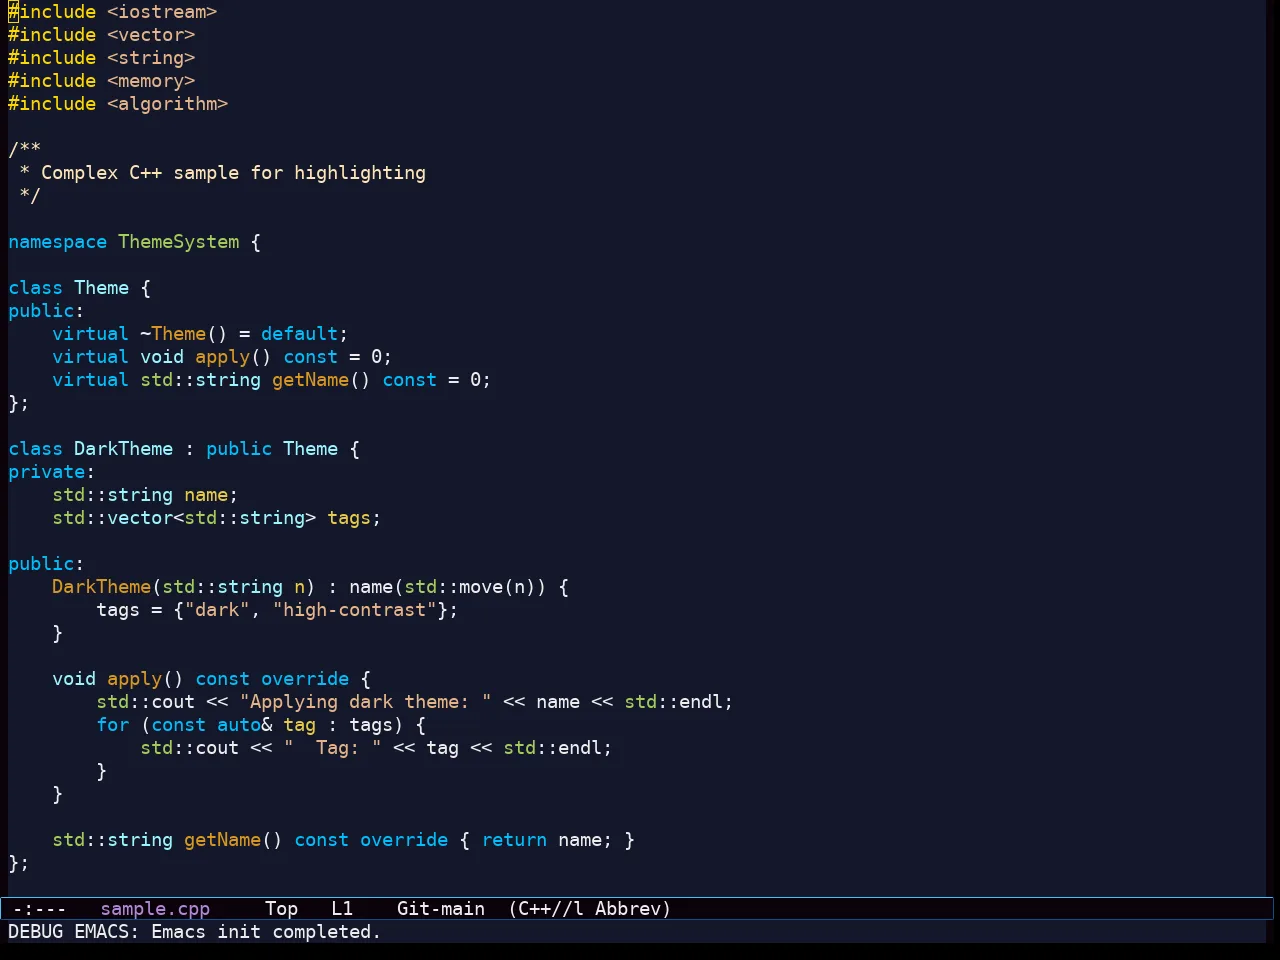
Task: Click the 'DarkTheme' constructor name
Action: click(x=101, y=587)
